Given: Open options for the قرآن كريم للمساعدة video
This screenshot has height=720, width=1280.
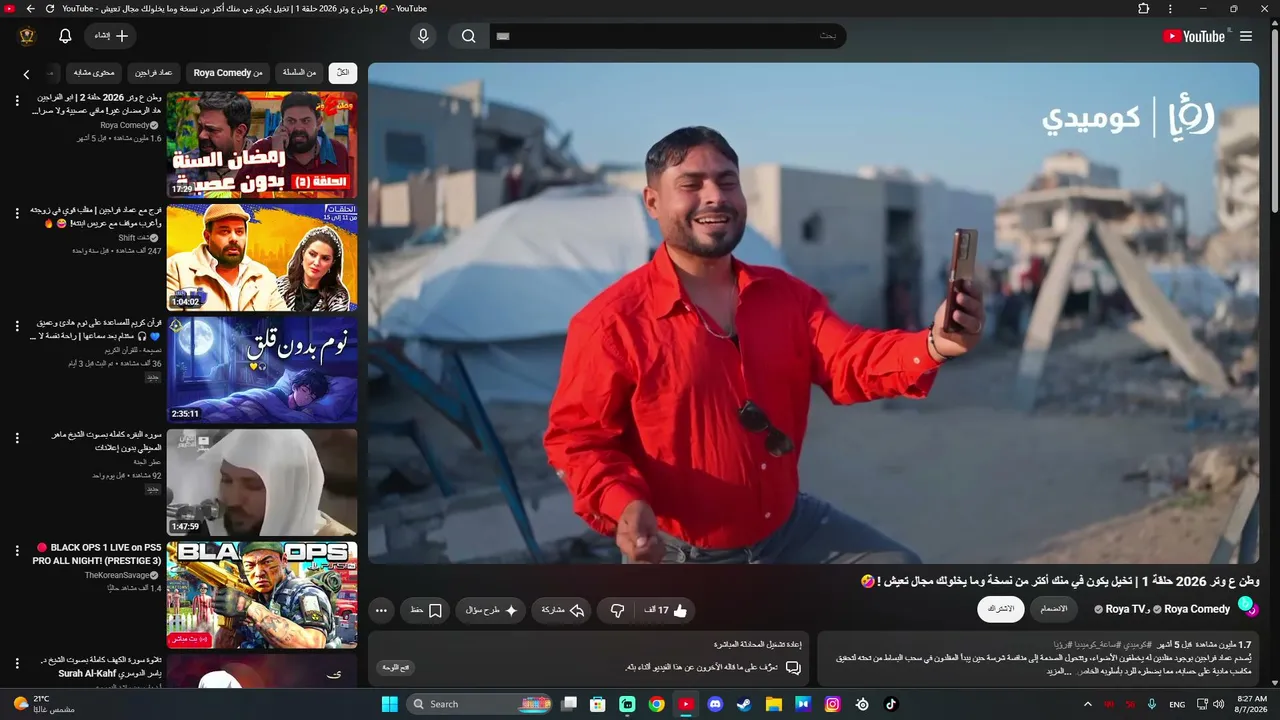Looking at the screenshot, I should [17, 325].
